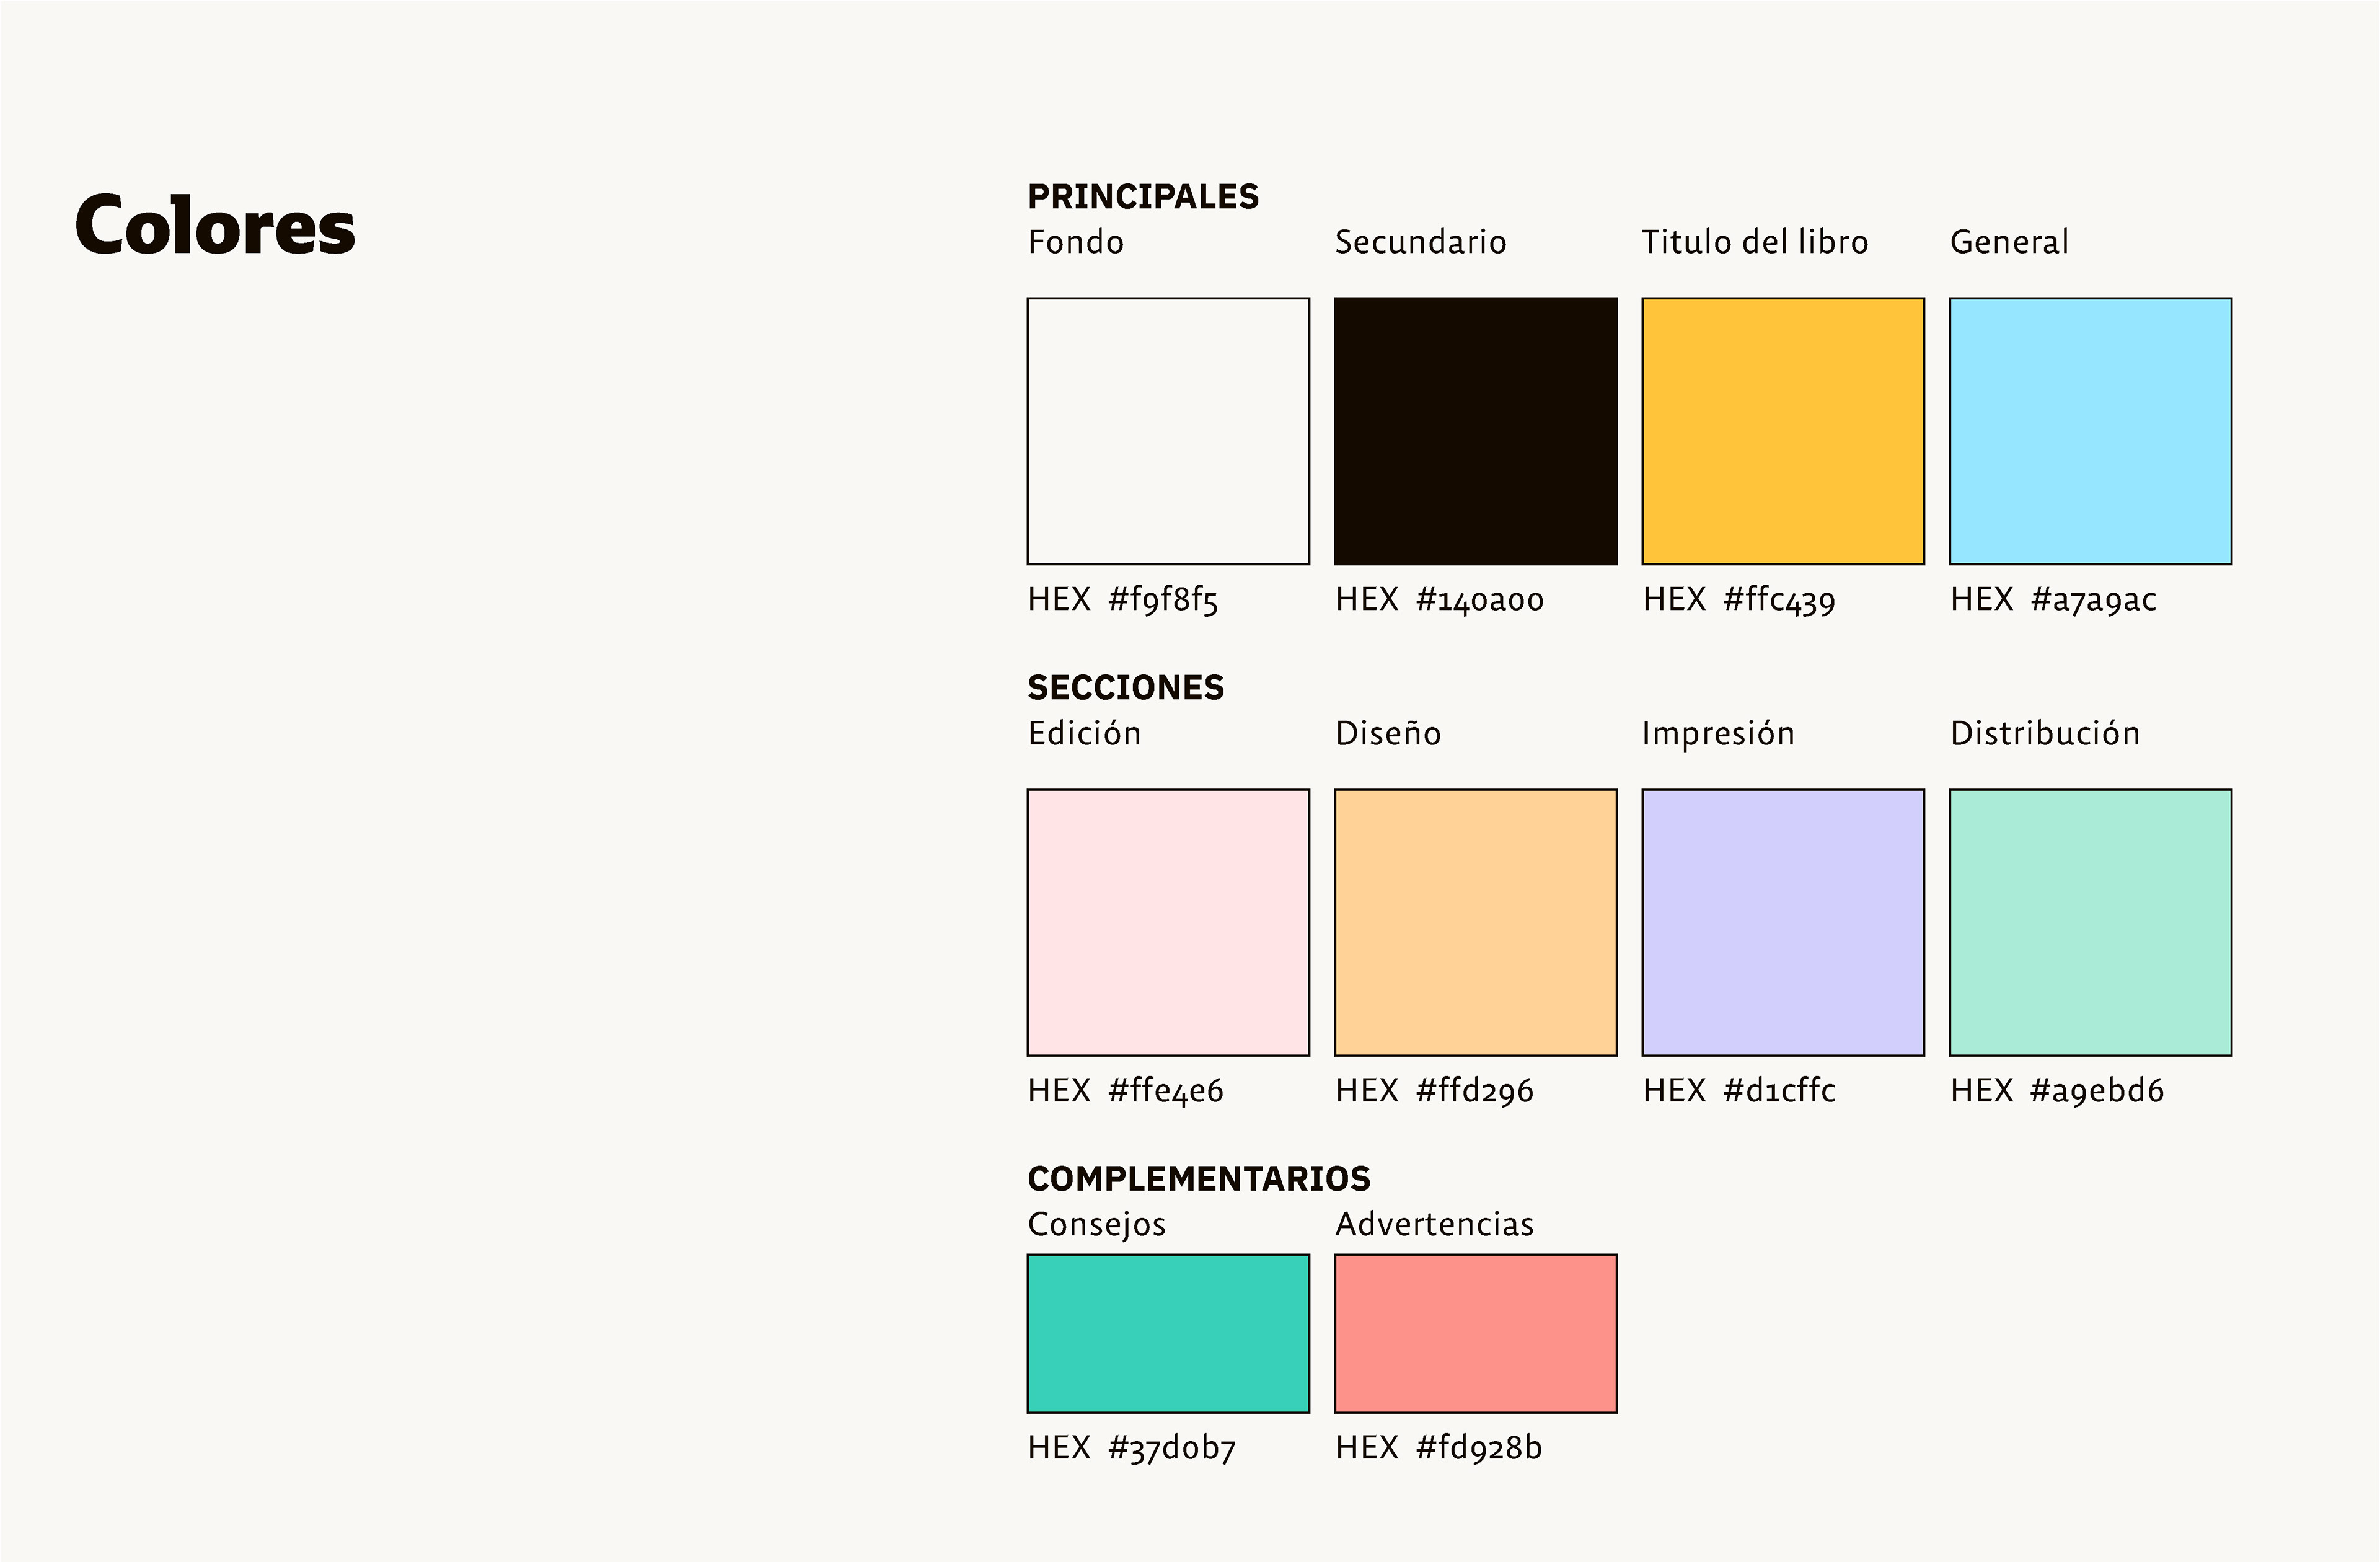Viewport: 2380px width, 1562px height.
Task: Select the teal Consejos color swatch
Action: (1168, 1333)
